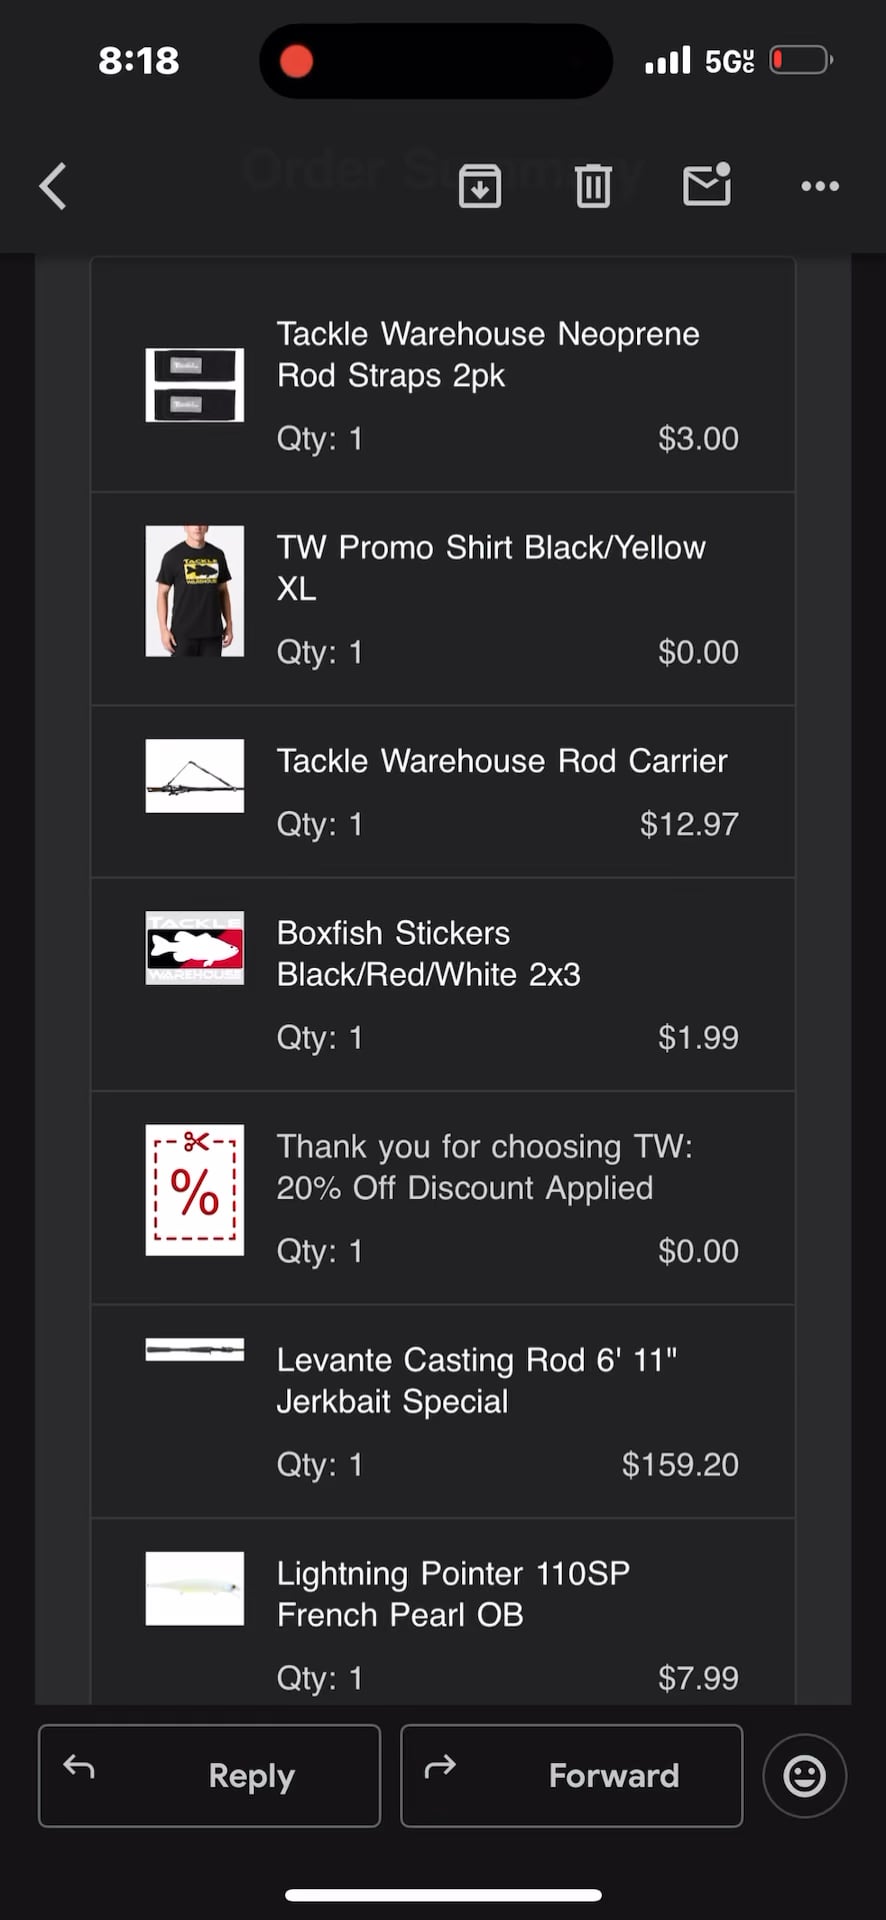The width and height of the screenshot is (886, 1920).
Task: Mark email as unread via envelope icon
Action: point(707,185)
